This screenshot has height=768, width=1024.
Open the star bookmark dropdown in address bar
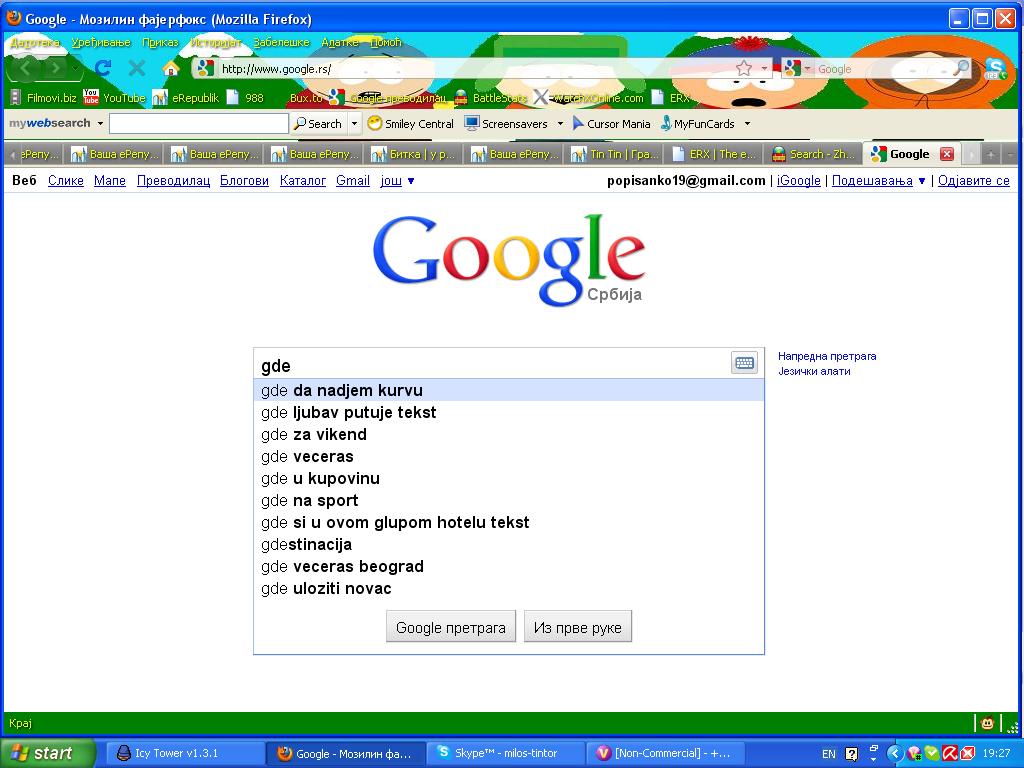(x=764, y=68)
